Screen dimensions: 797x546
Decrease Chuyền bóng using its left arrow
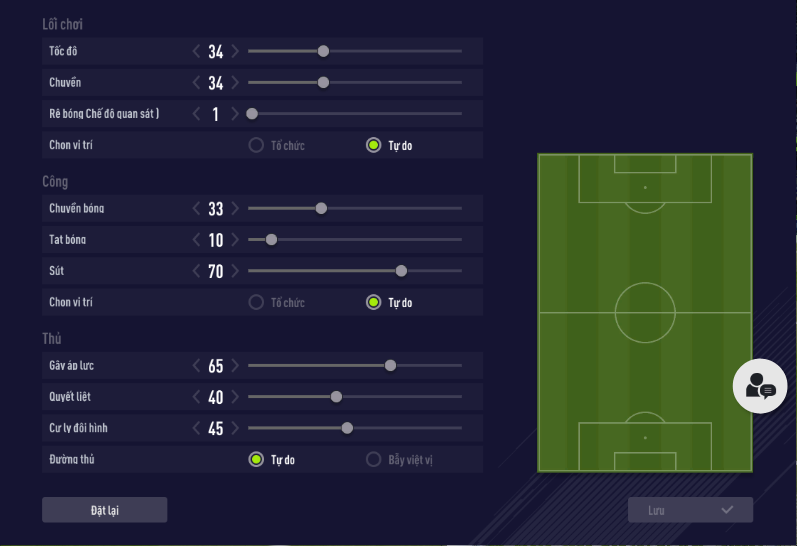point(197,209)
